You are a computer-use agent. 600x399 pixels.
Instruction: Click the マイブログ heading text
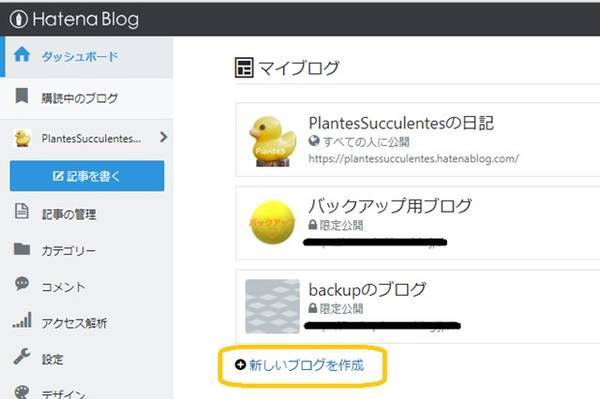pos(299,68)
